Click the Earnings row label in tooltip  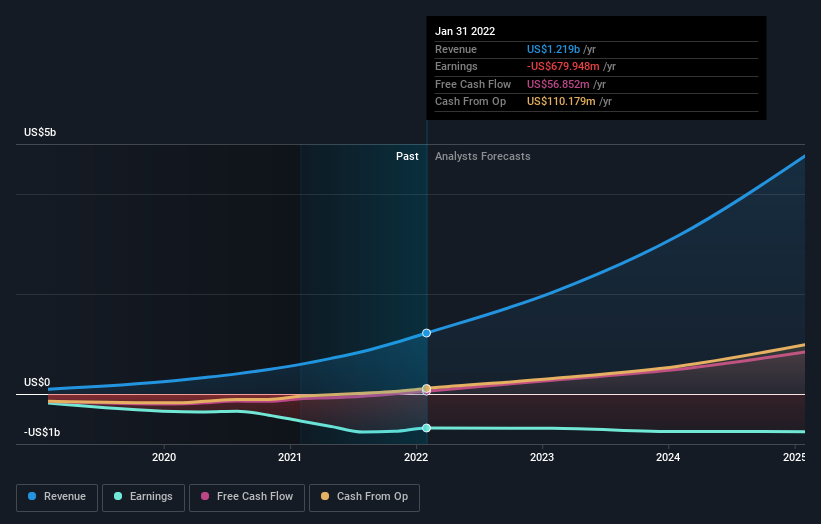(x=456, y=66)
